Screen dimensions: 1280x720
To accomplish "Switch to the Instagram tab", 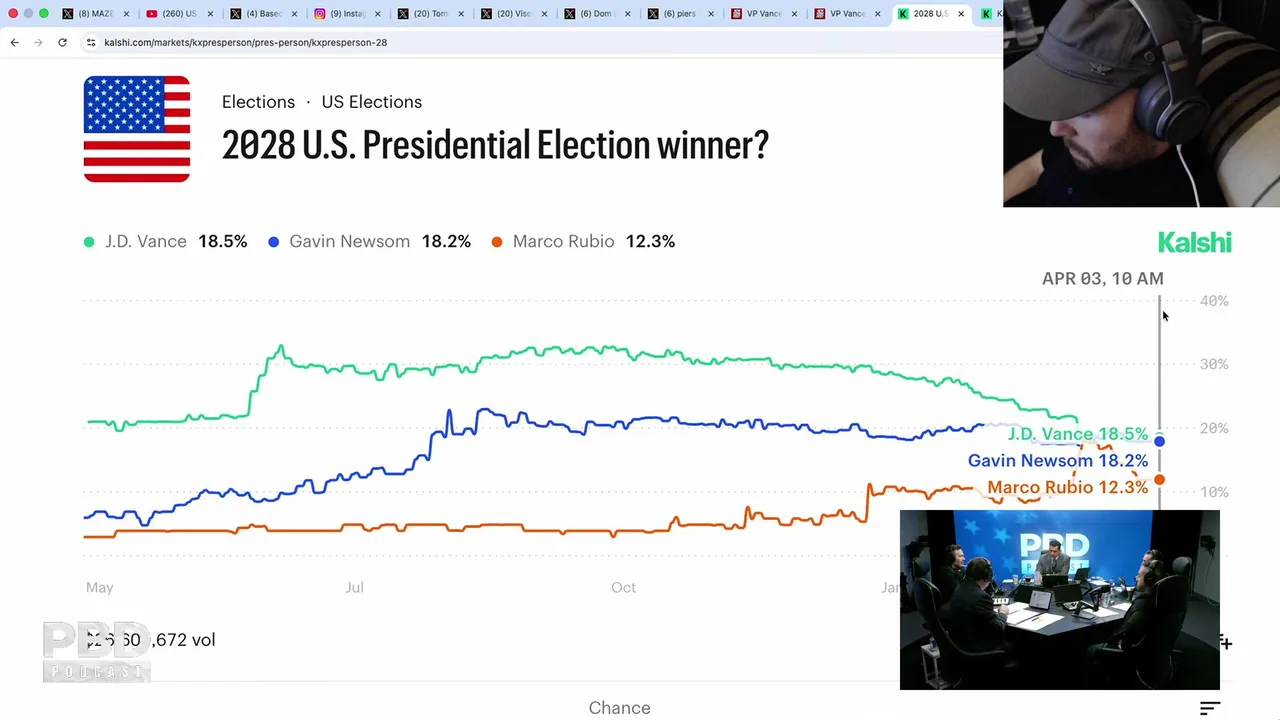I will [x=343, y=14].
